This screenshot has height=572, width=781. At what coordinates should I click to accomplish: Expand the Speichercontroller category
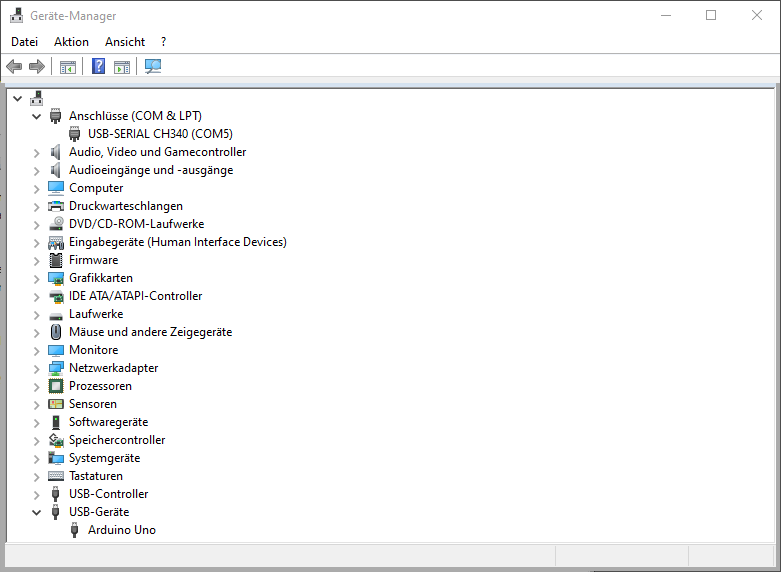click(x=36, y=441)
